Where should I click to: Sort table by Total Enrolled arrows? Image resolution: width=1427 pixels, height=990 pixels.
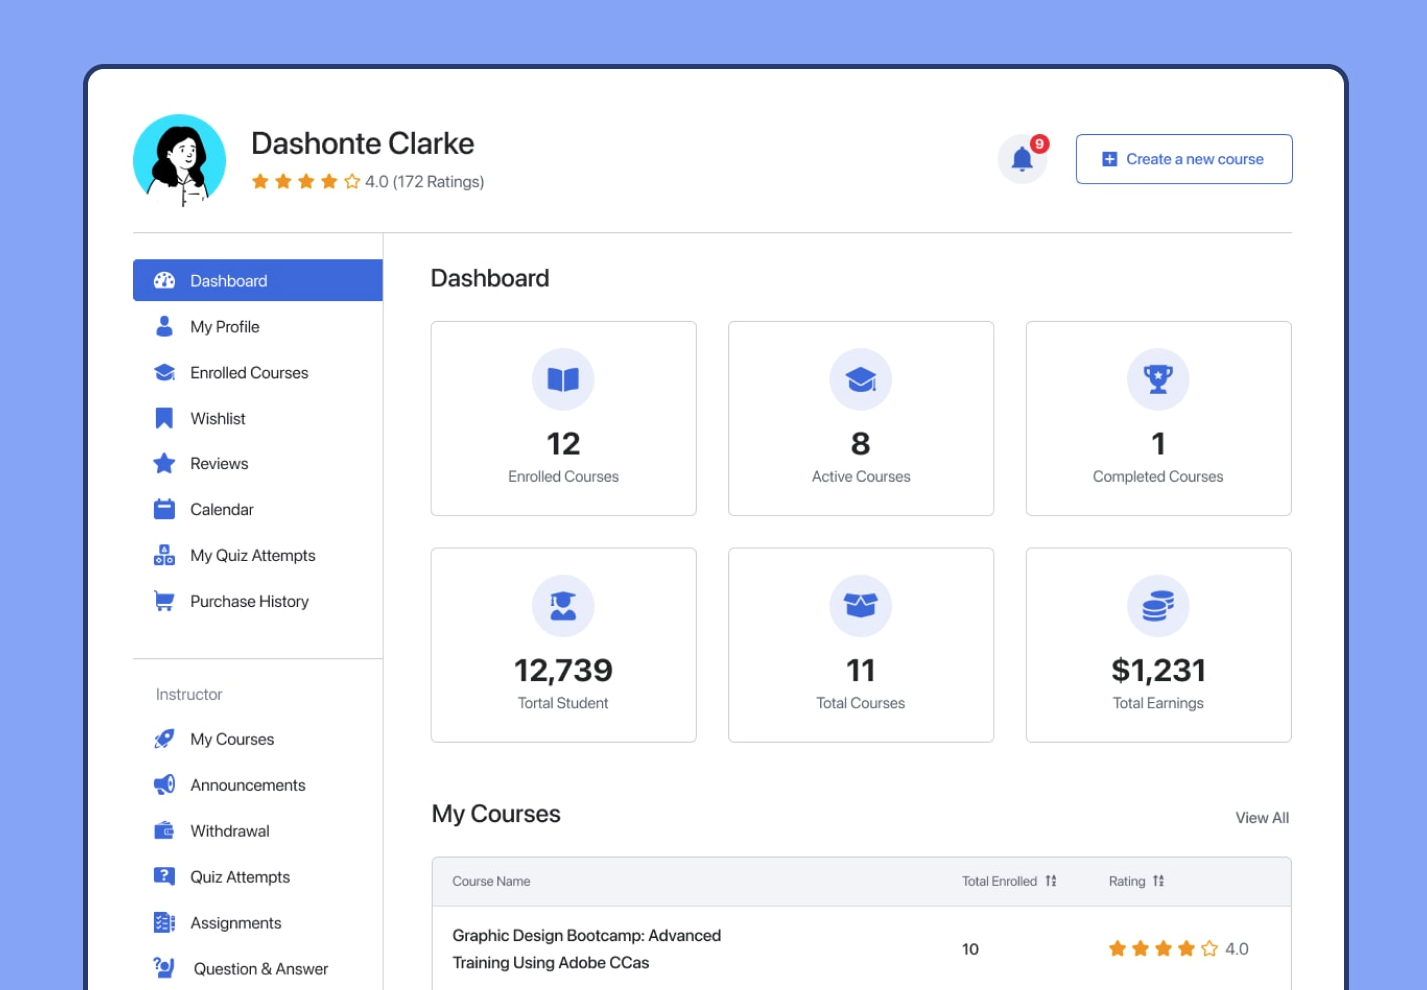pyautogui.click(x=1051, y=881)
